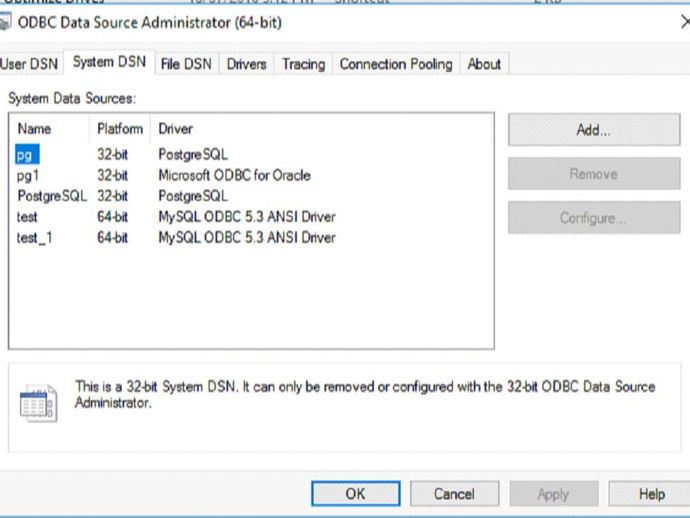
Task: Click the MySQL driver text in the test_1 row
Action: pos(247,238)
